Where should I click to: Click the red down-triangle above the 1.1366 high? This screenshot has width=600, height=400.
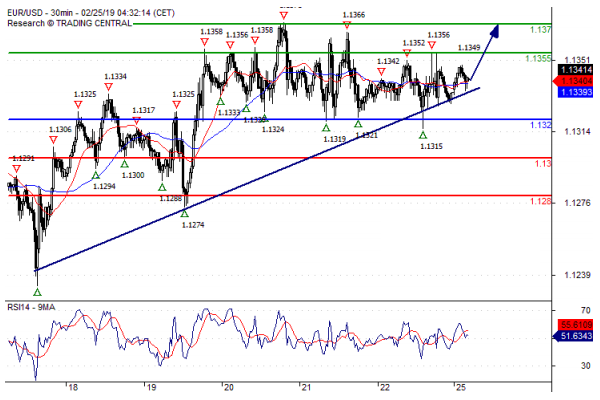coord(346,24)
